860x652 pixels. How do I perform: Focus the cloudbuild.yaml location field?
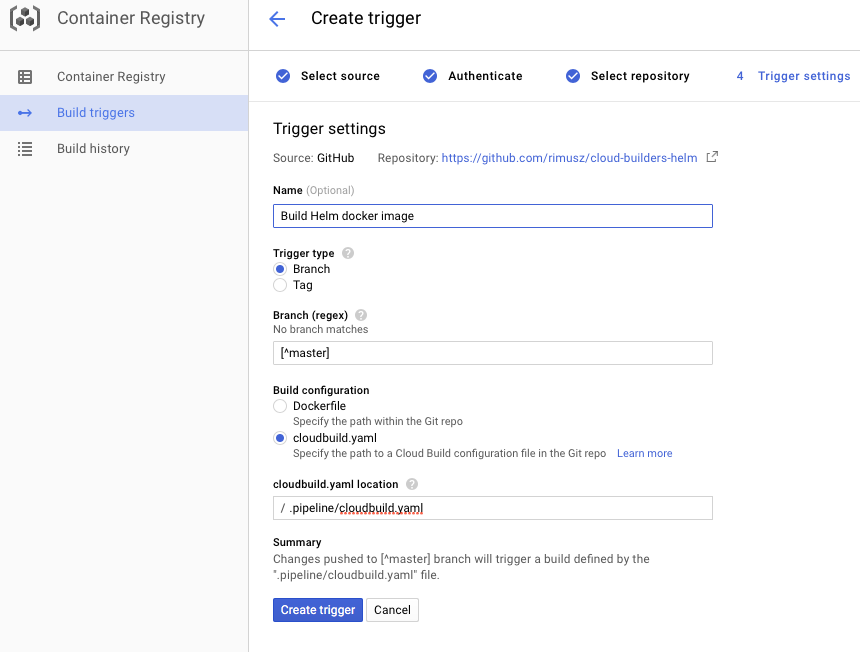(x=493, y=508)
